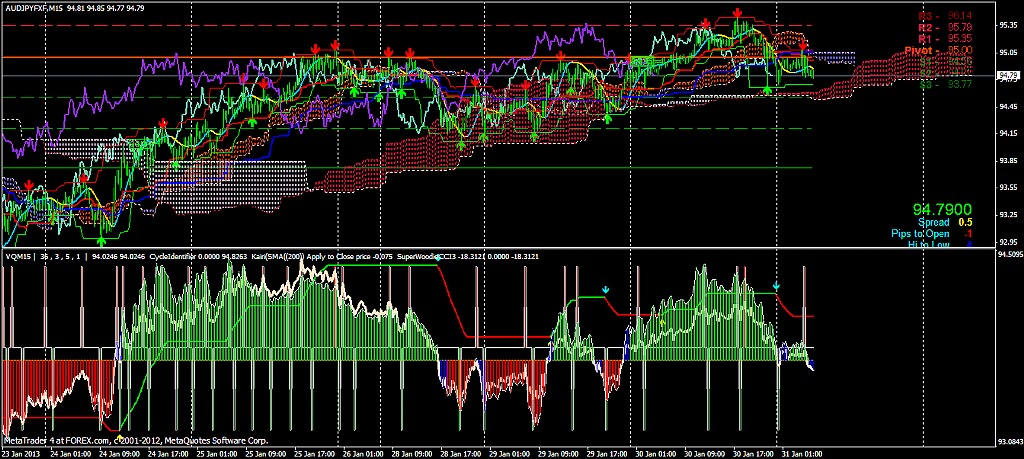Select the VQM15 indicator header label
Viewport: 1024px width, 459px height.
[18, 256]
